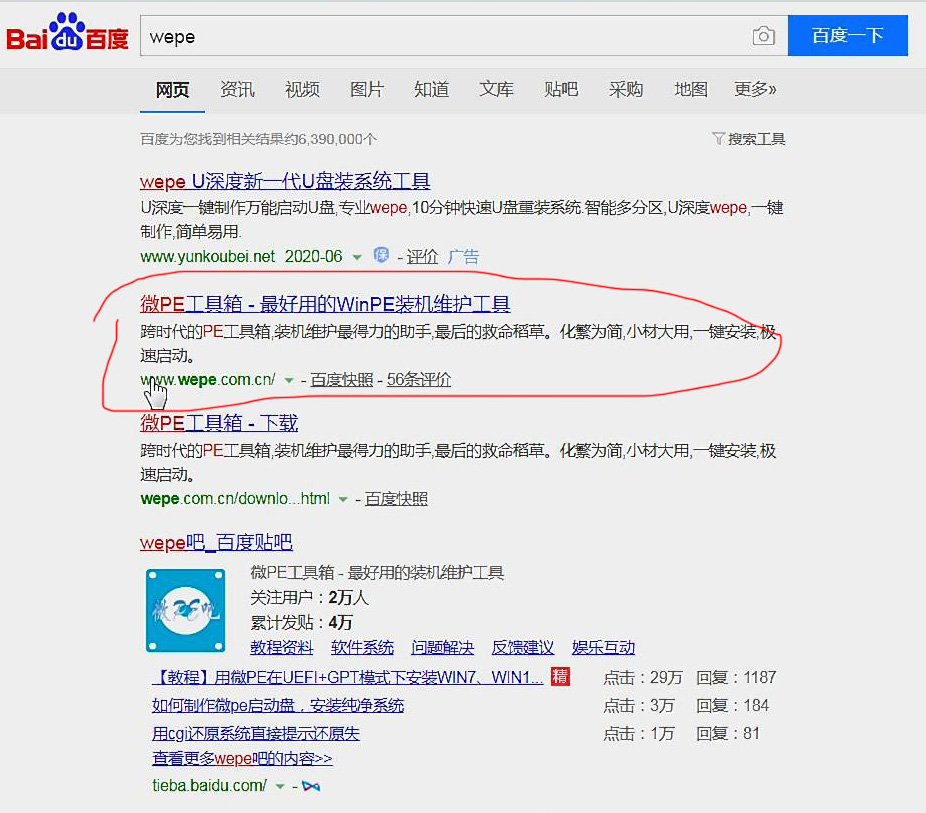Screen dimensions: 926x813
Task: Click the blue 保 protection badge beside yunkoubei.net
Action: click(381, 256)
